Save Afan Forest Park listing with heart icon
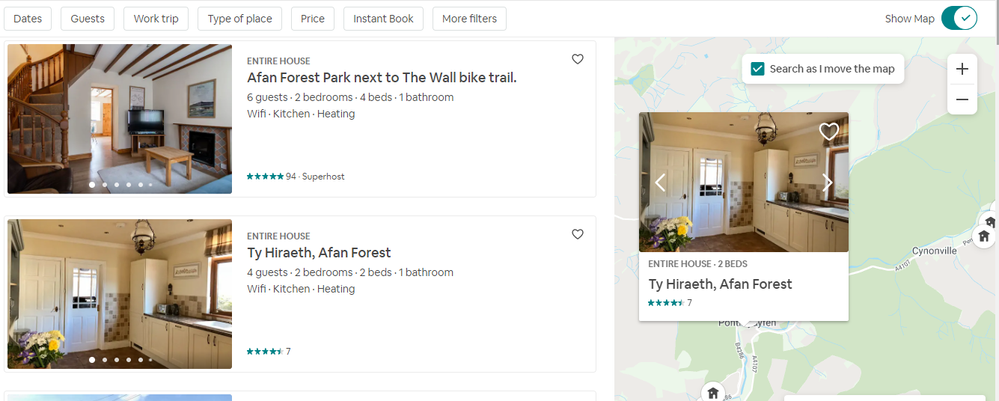The height and width of the screenshot is (401, 999). (x=577, y=60)
